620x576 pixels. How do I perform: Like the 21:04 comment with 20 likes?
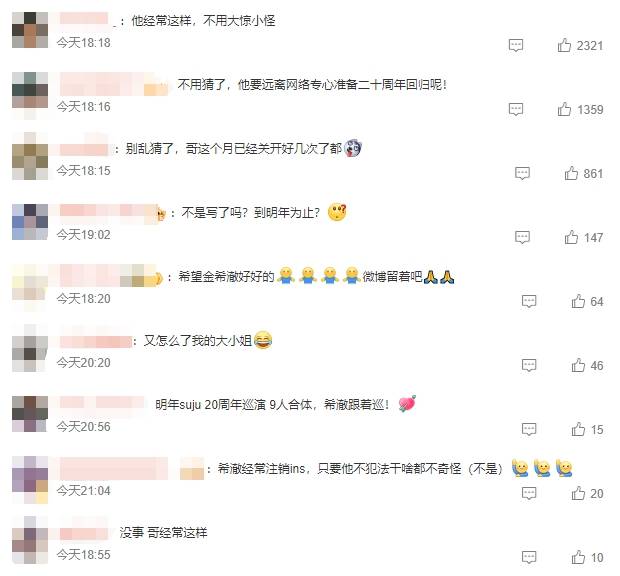coord(578,493)
